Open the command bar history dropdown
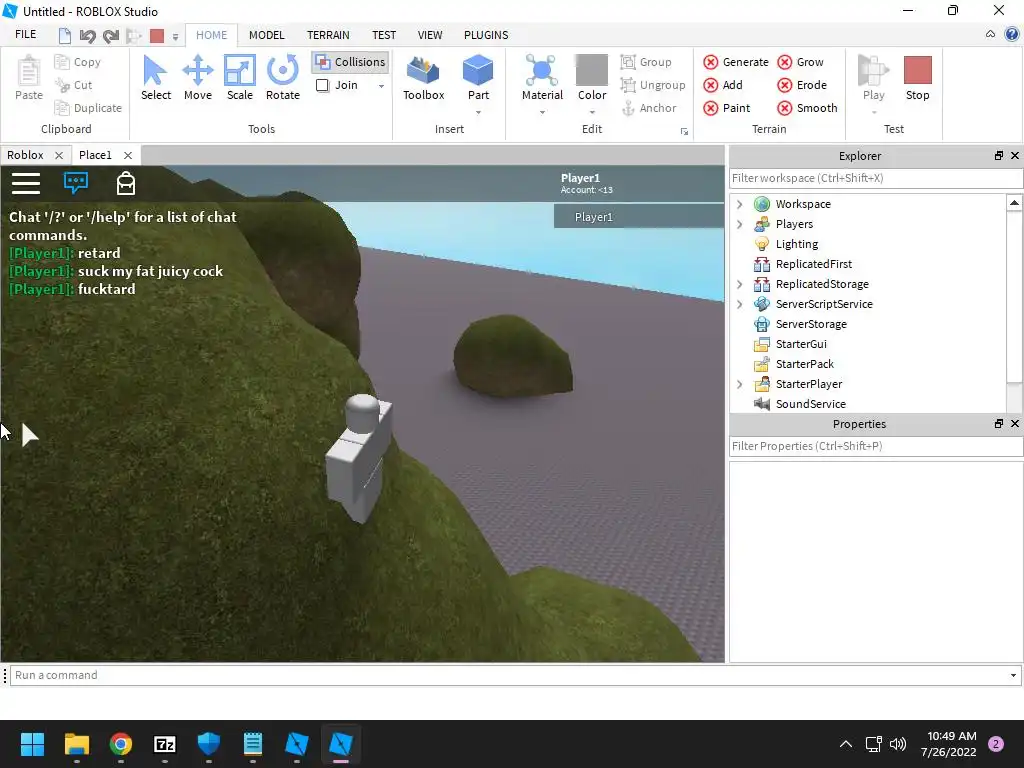Screen dimensions: 1024x768 pyautogui.click(x=1013, y=675)
